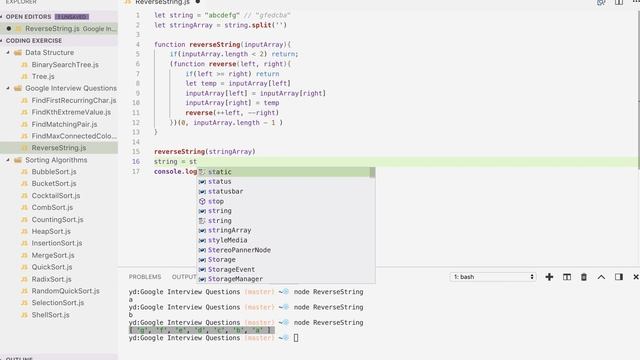Close the terminal panel
Screen dimensions: 640x360
(x=636, y=277)
